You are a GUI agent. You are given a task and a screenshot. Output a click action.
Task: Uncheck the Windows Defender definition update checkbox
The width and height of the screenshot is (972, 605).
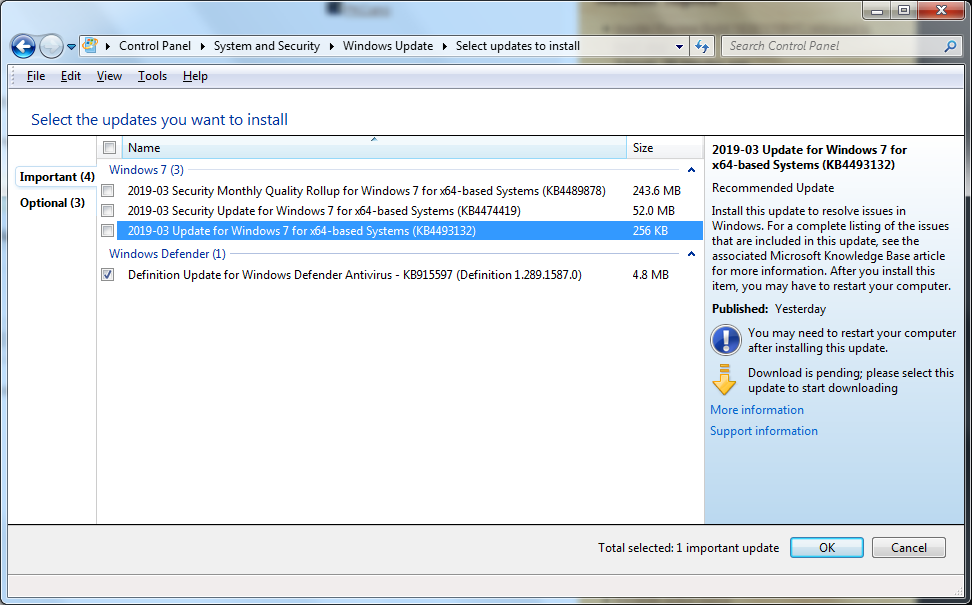[x=108, y=275]
